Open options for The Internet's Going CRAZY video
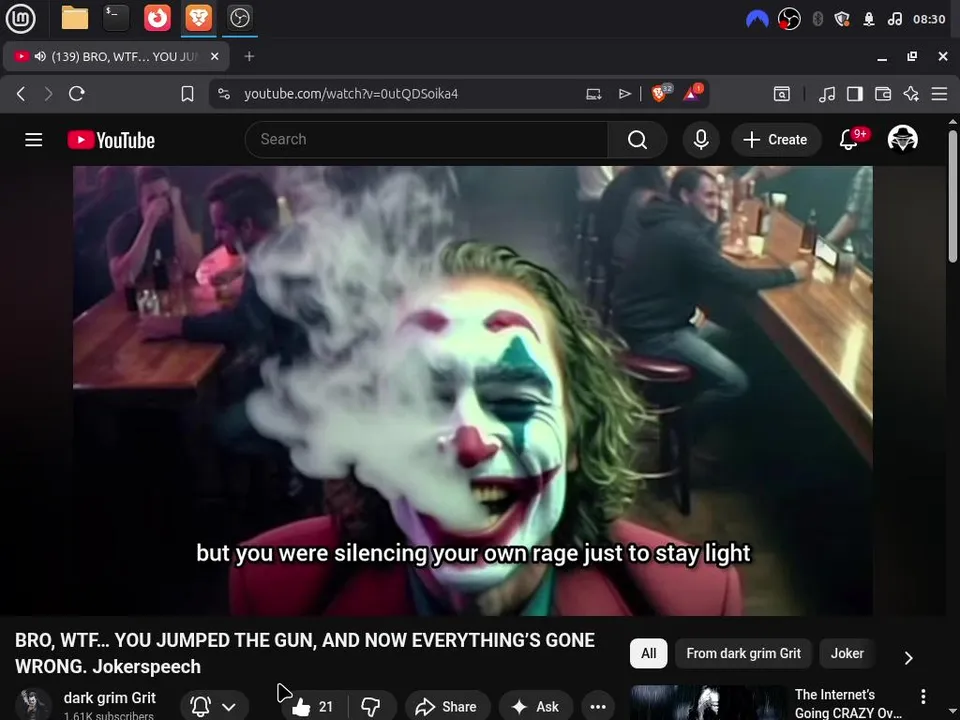 tap(923, 696)
